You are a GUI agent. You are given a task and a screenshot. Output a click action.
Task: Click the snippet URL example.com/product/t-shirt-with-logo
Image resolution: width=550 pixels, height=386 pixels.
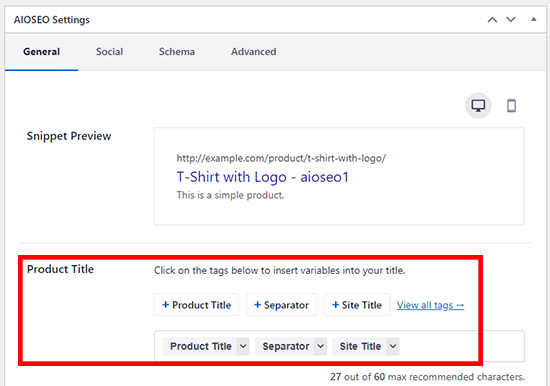[x=281, y=158]
